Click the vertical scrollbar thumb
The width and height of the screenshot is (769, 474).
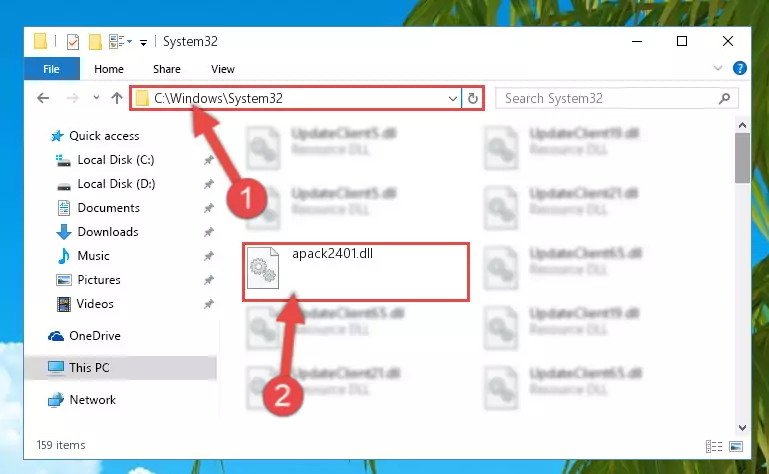(x=742, y=158)
